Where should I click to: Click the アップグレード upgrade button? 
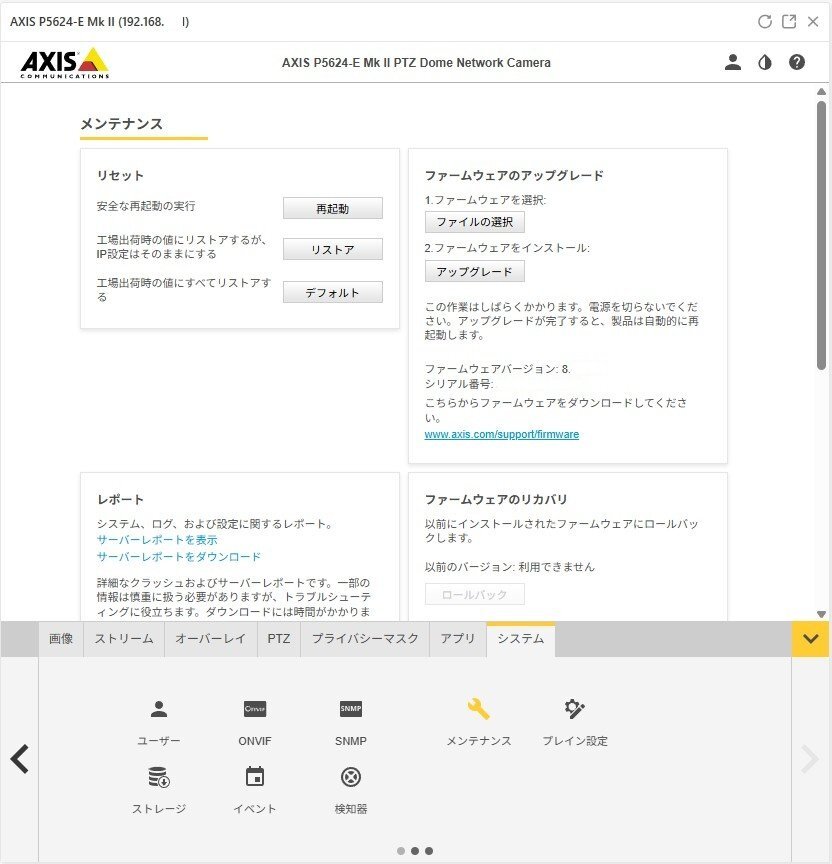tap(474, 271)
